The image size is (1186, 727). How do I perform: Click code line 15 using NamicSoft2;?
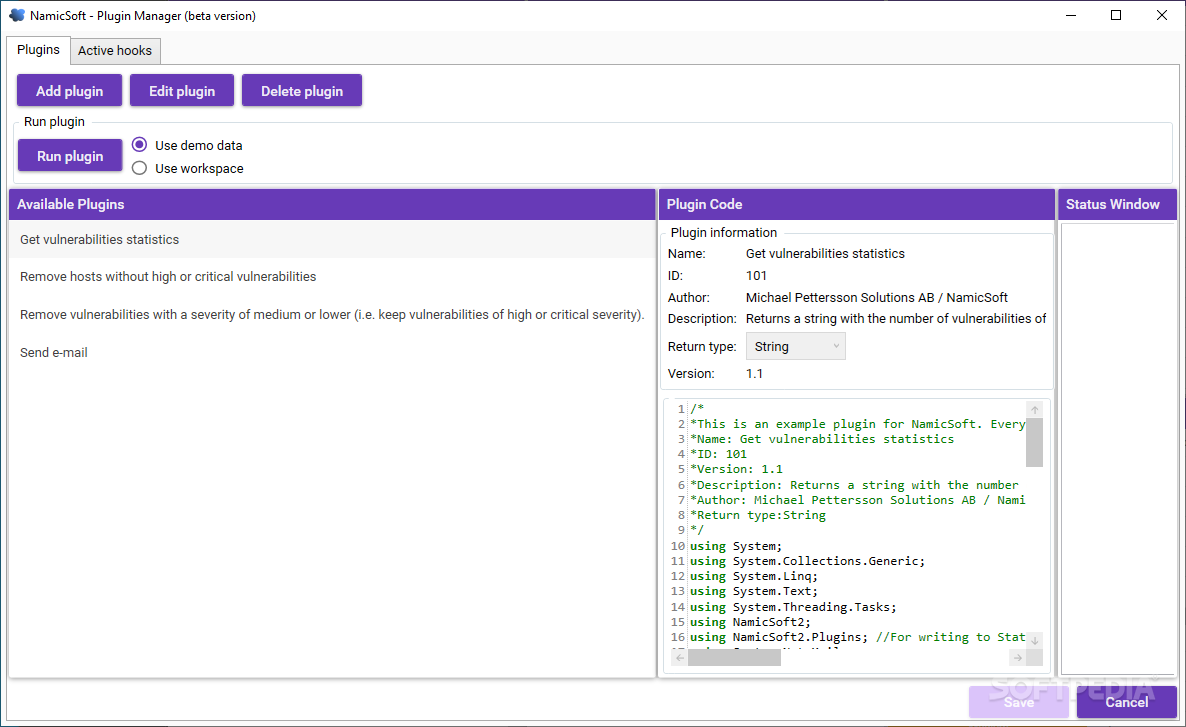(x=750, y=622)
